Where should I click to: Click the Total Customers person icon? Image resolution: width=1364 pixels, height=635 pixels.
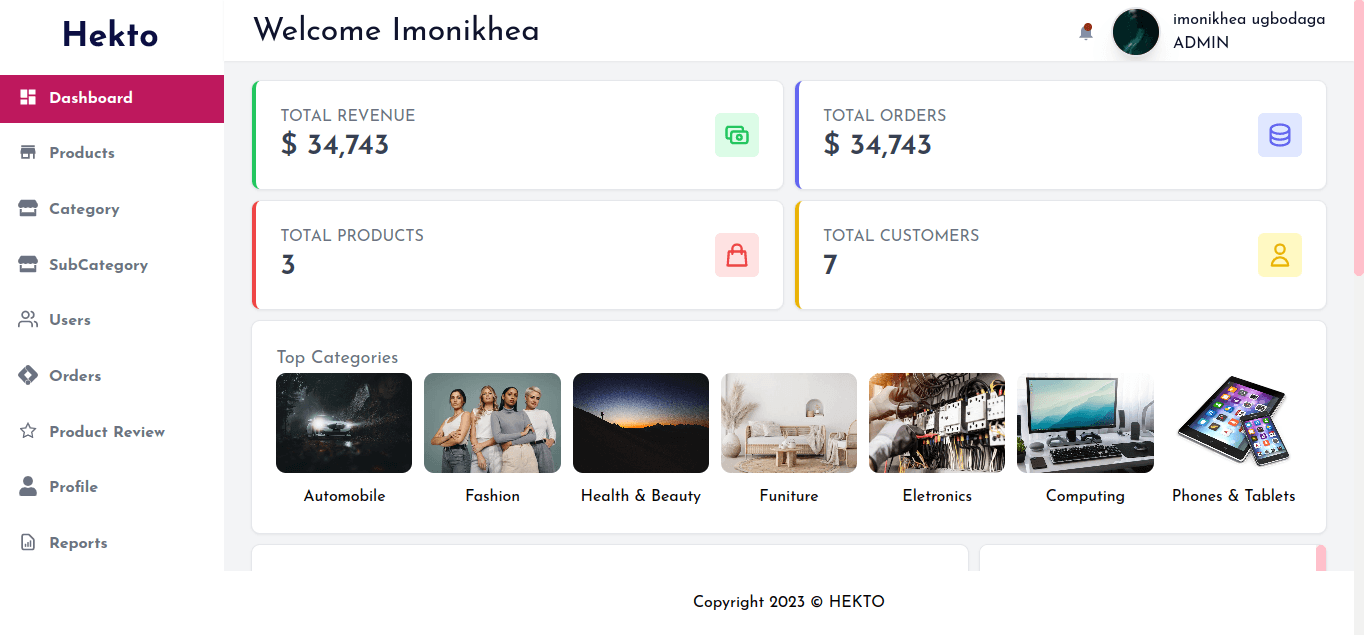(x=1279, y=255)
